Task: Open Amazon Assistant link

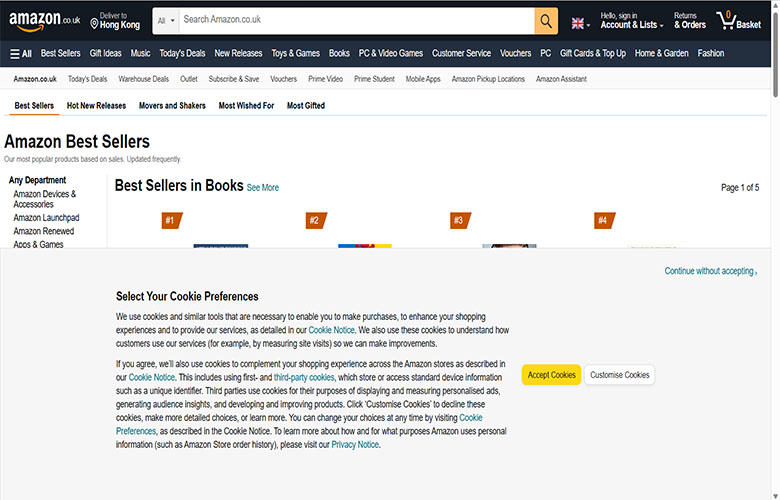Action: pos(561,79)
